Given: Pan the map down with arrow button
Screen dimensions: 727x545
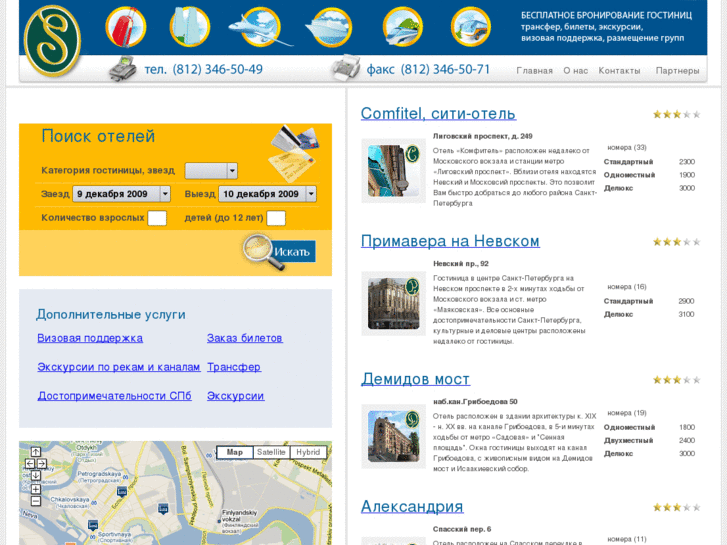Looking at the screenshot, I should point(36,475).
